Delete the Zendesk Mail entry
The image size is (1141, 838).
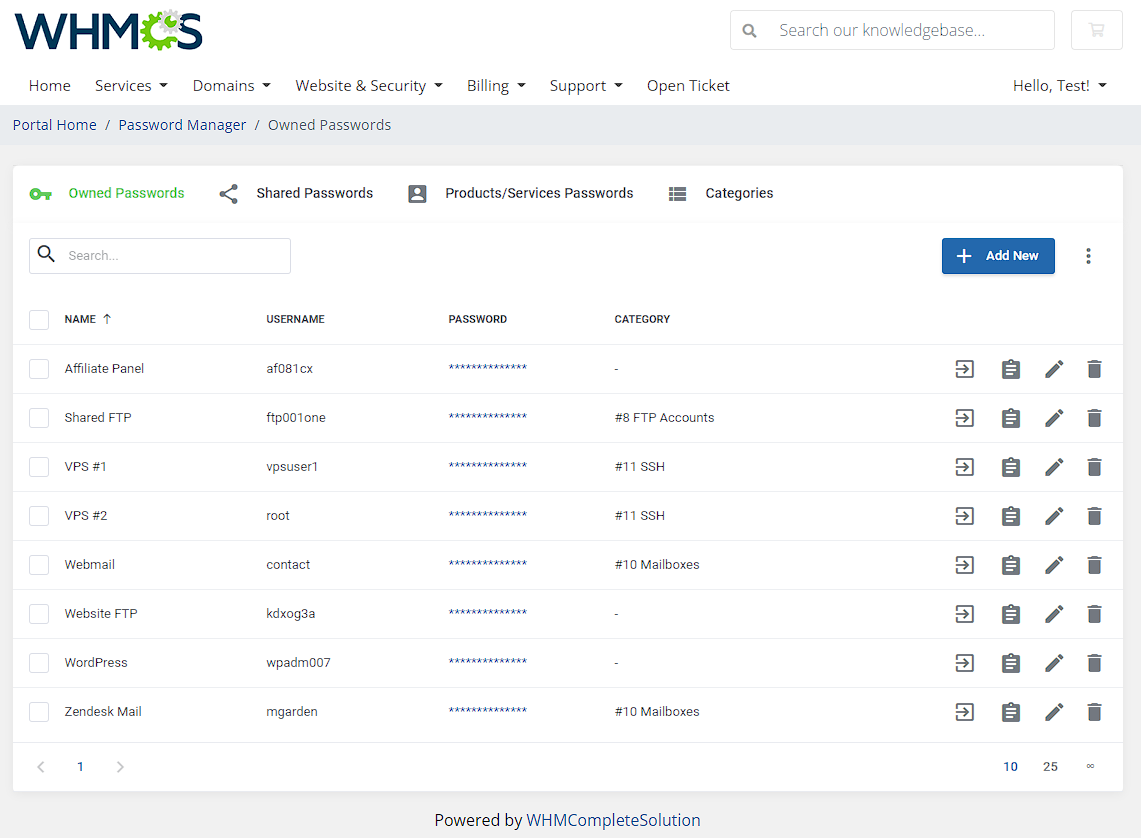(1094, 711)
